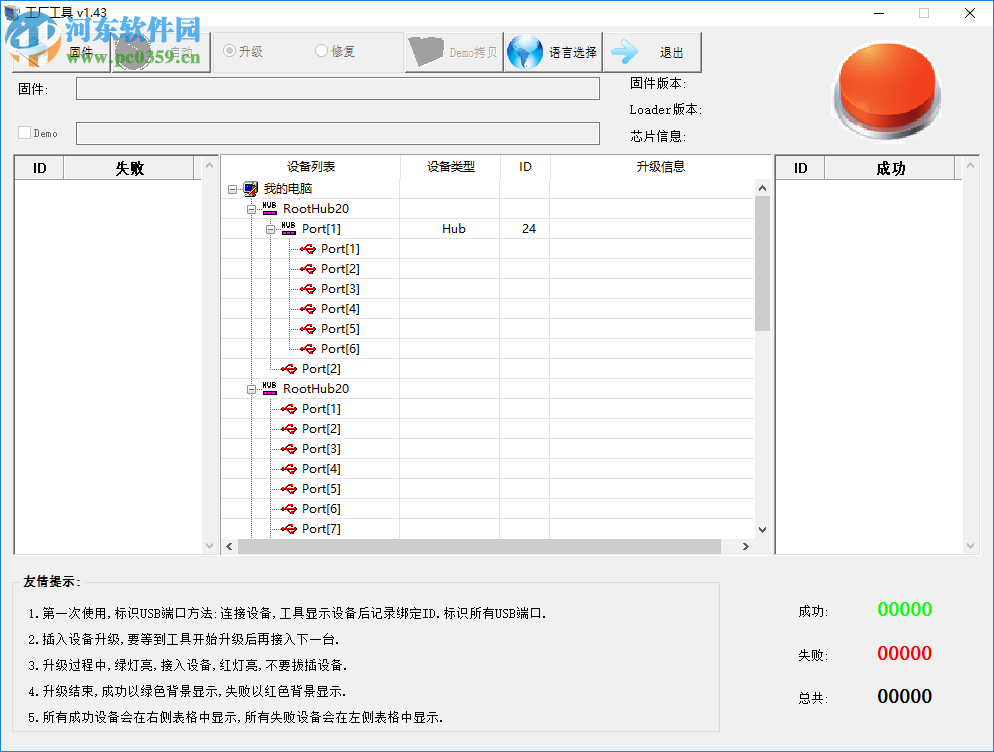
Task: Click USB icon of Port[3] under Hub Port[1]
Action: tap(308, 289)
